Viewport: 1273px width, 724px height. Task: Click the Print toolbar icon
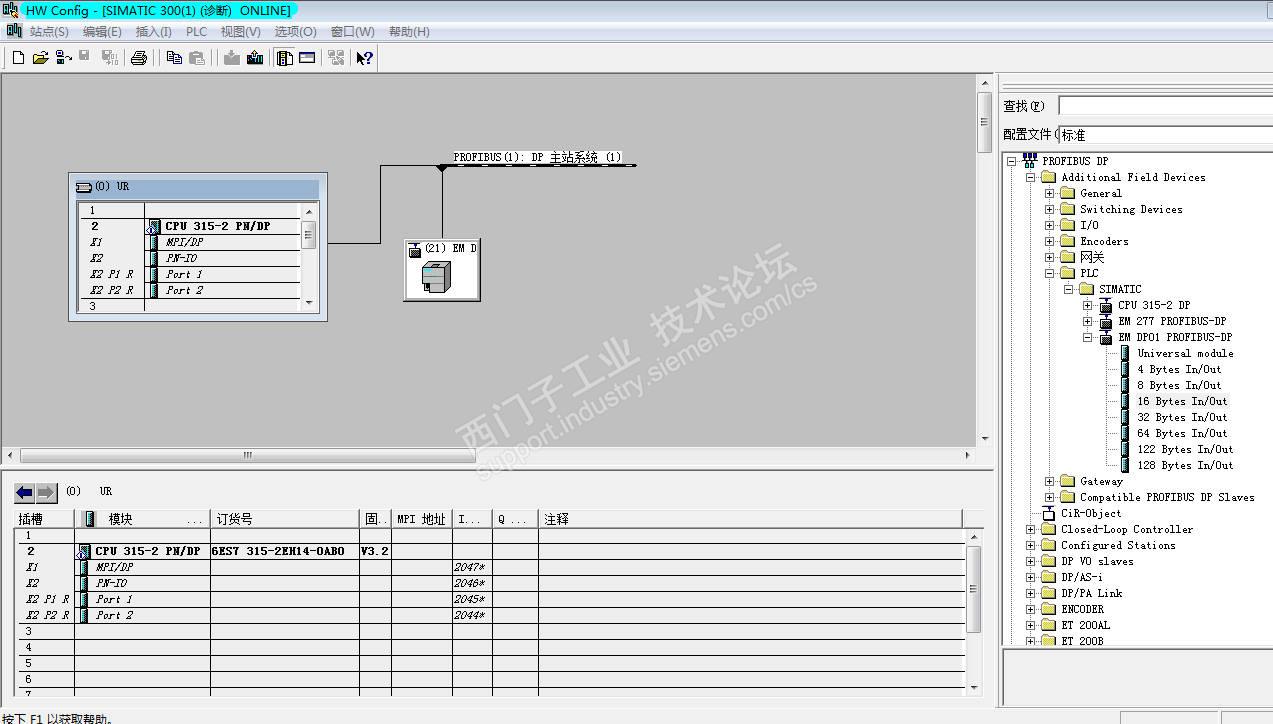pyautogui.click(x=139, y=58)
